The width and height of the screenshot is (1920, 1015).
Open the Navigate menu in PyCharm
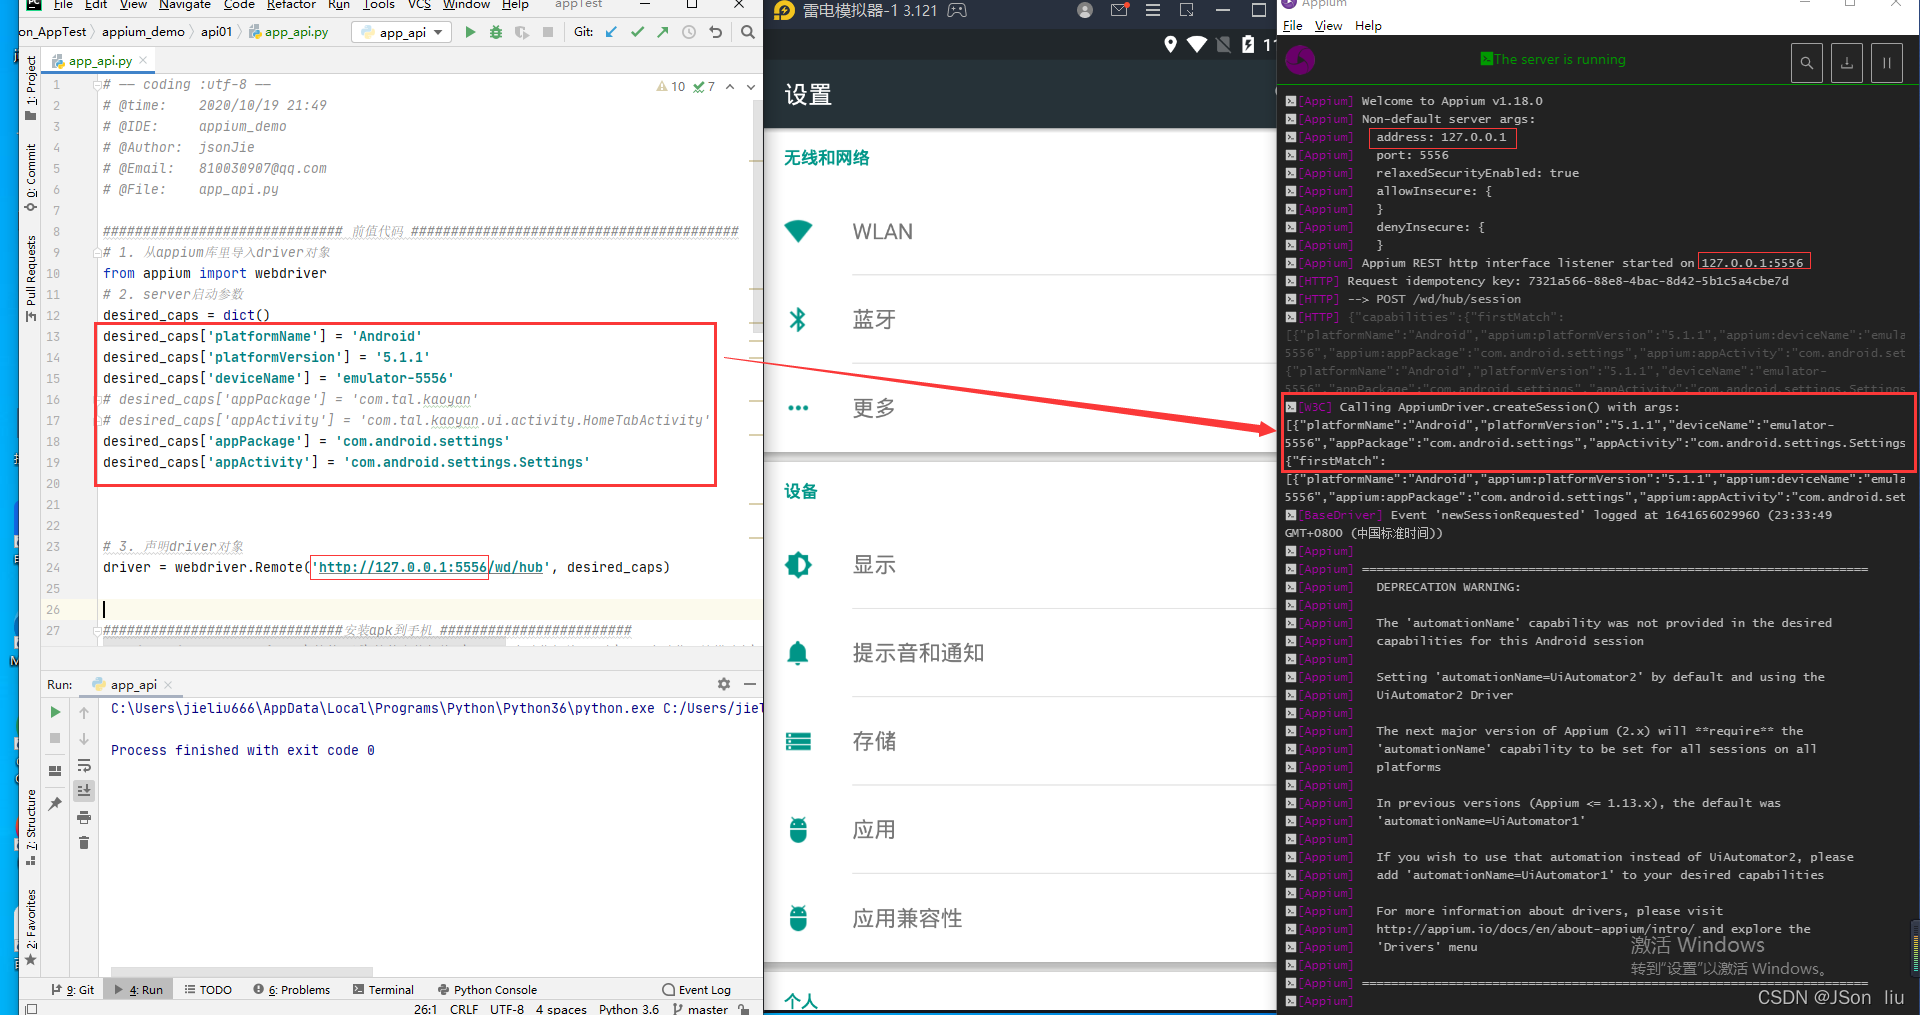click(x=185, y=5)
